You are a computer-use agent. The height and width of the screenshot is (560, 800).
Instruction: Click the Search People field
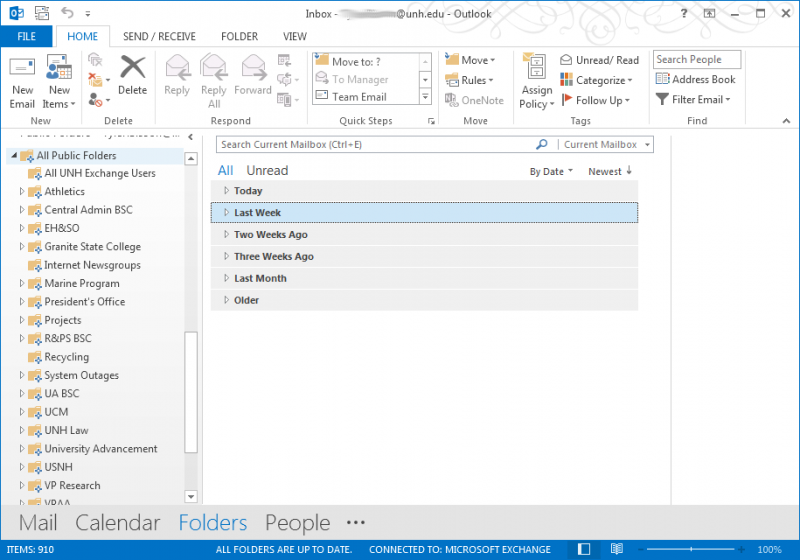[x=697, y=59]
